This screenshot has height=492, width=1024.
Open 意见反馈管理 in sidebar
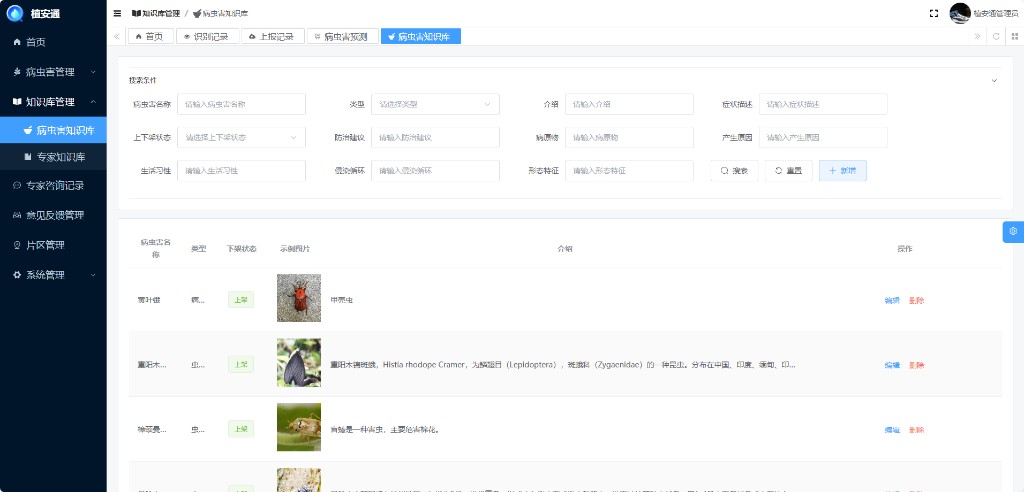53,215
